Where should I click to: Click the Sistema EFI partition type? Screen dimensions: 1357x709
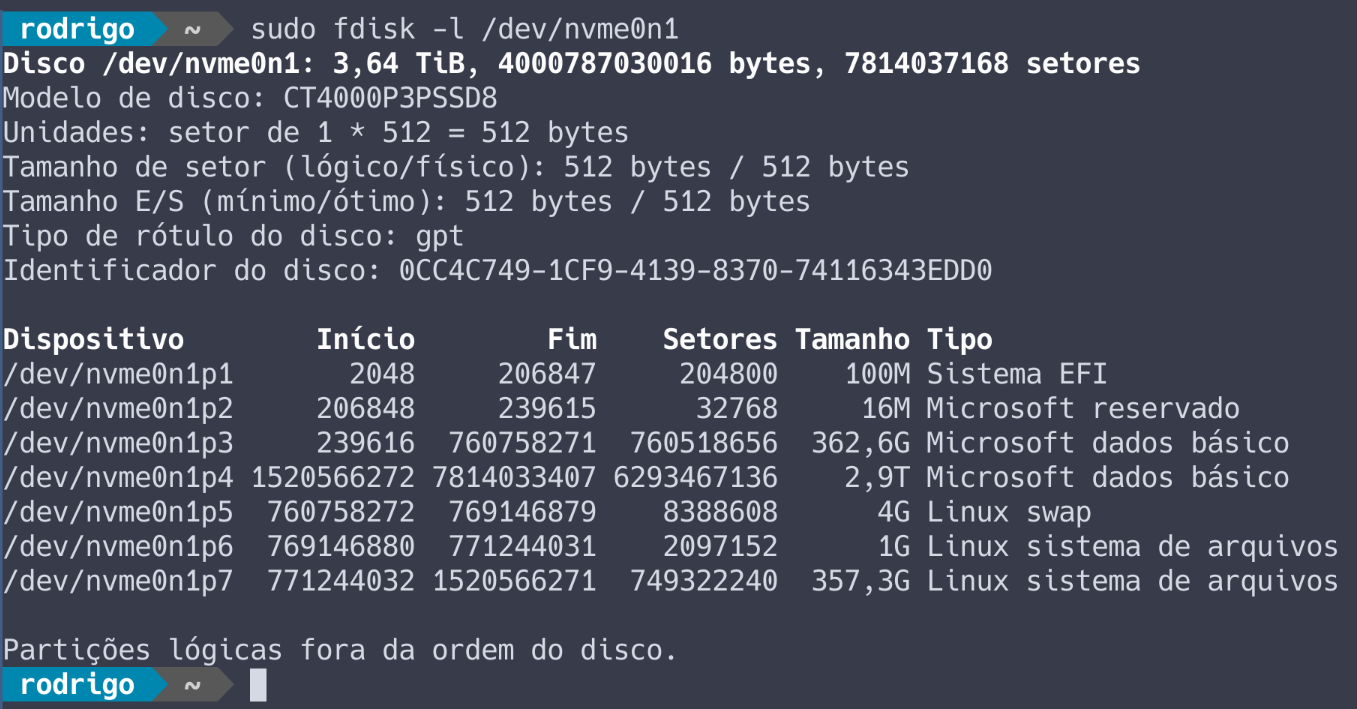[1016, 374]
